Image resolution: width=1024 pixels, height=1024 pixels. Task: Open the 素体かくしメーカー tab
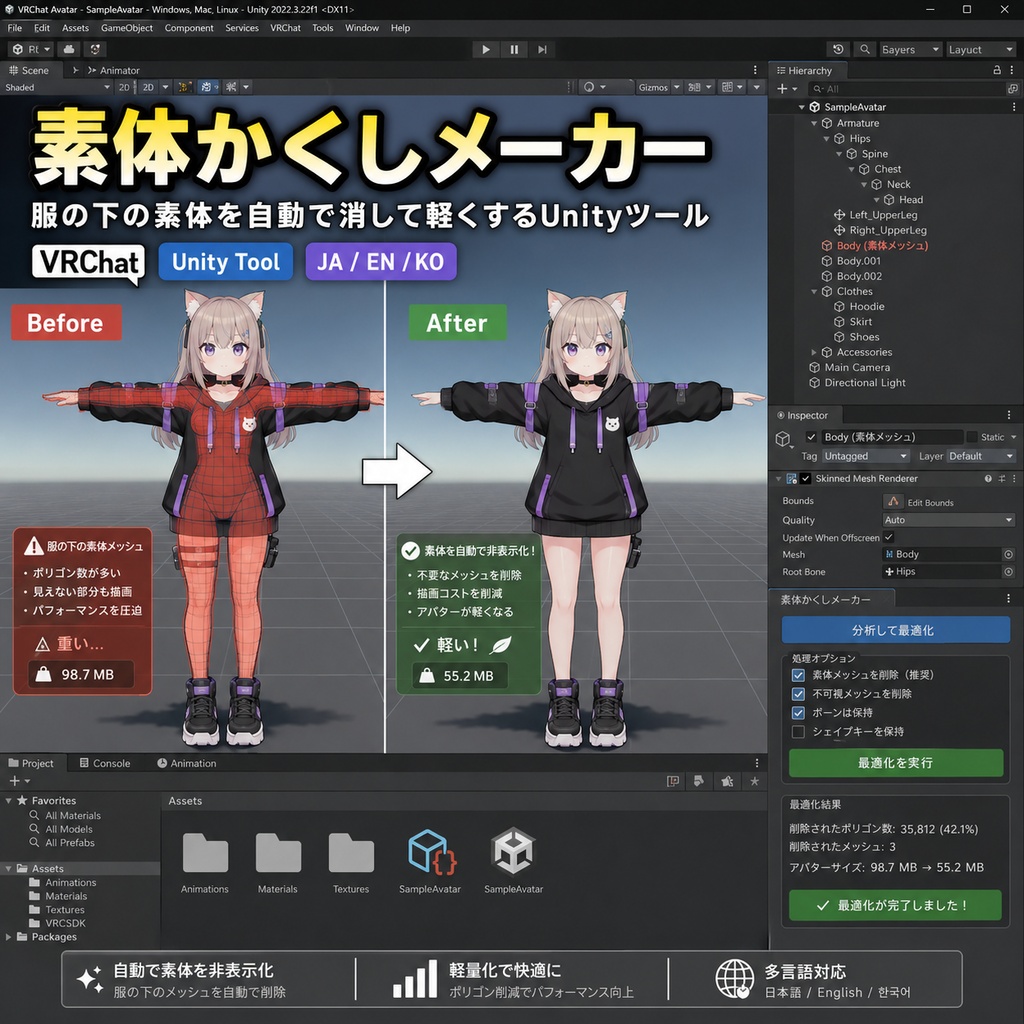point(831,599)
